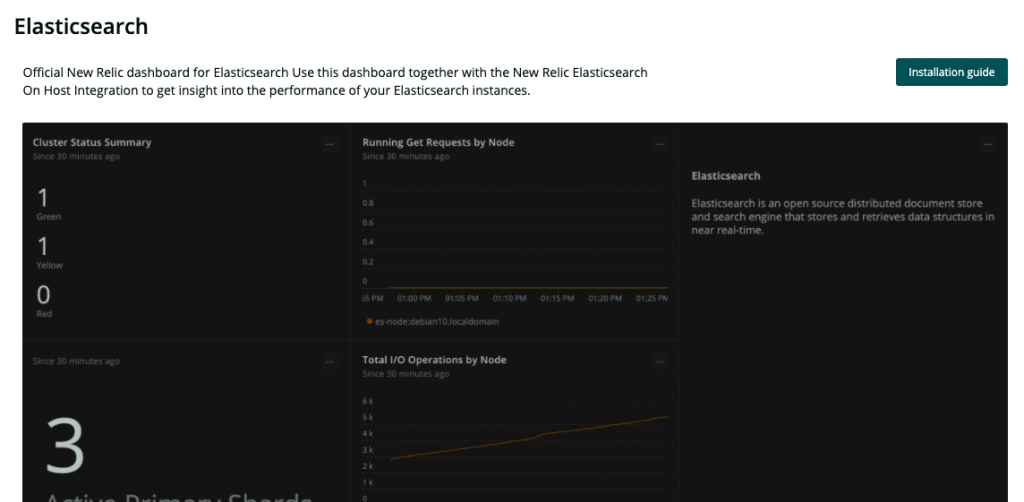Toggle es-node:debian10.localdomain legend entry

click(x=432, y=322)
